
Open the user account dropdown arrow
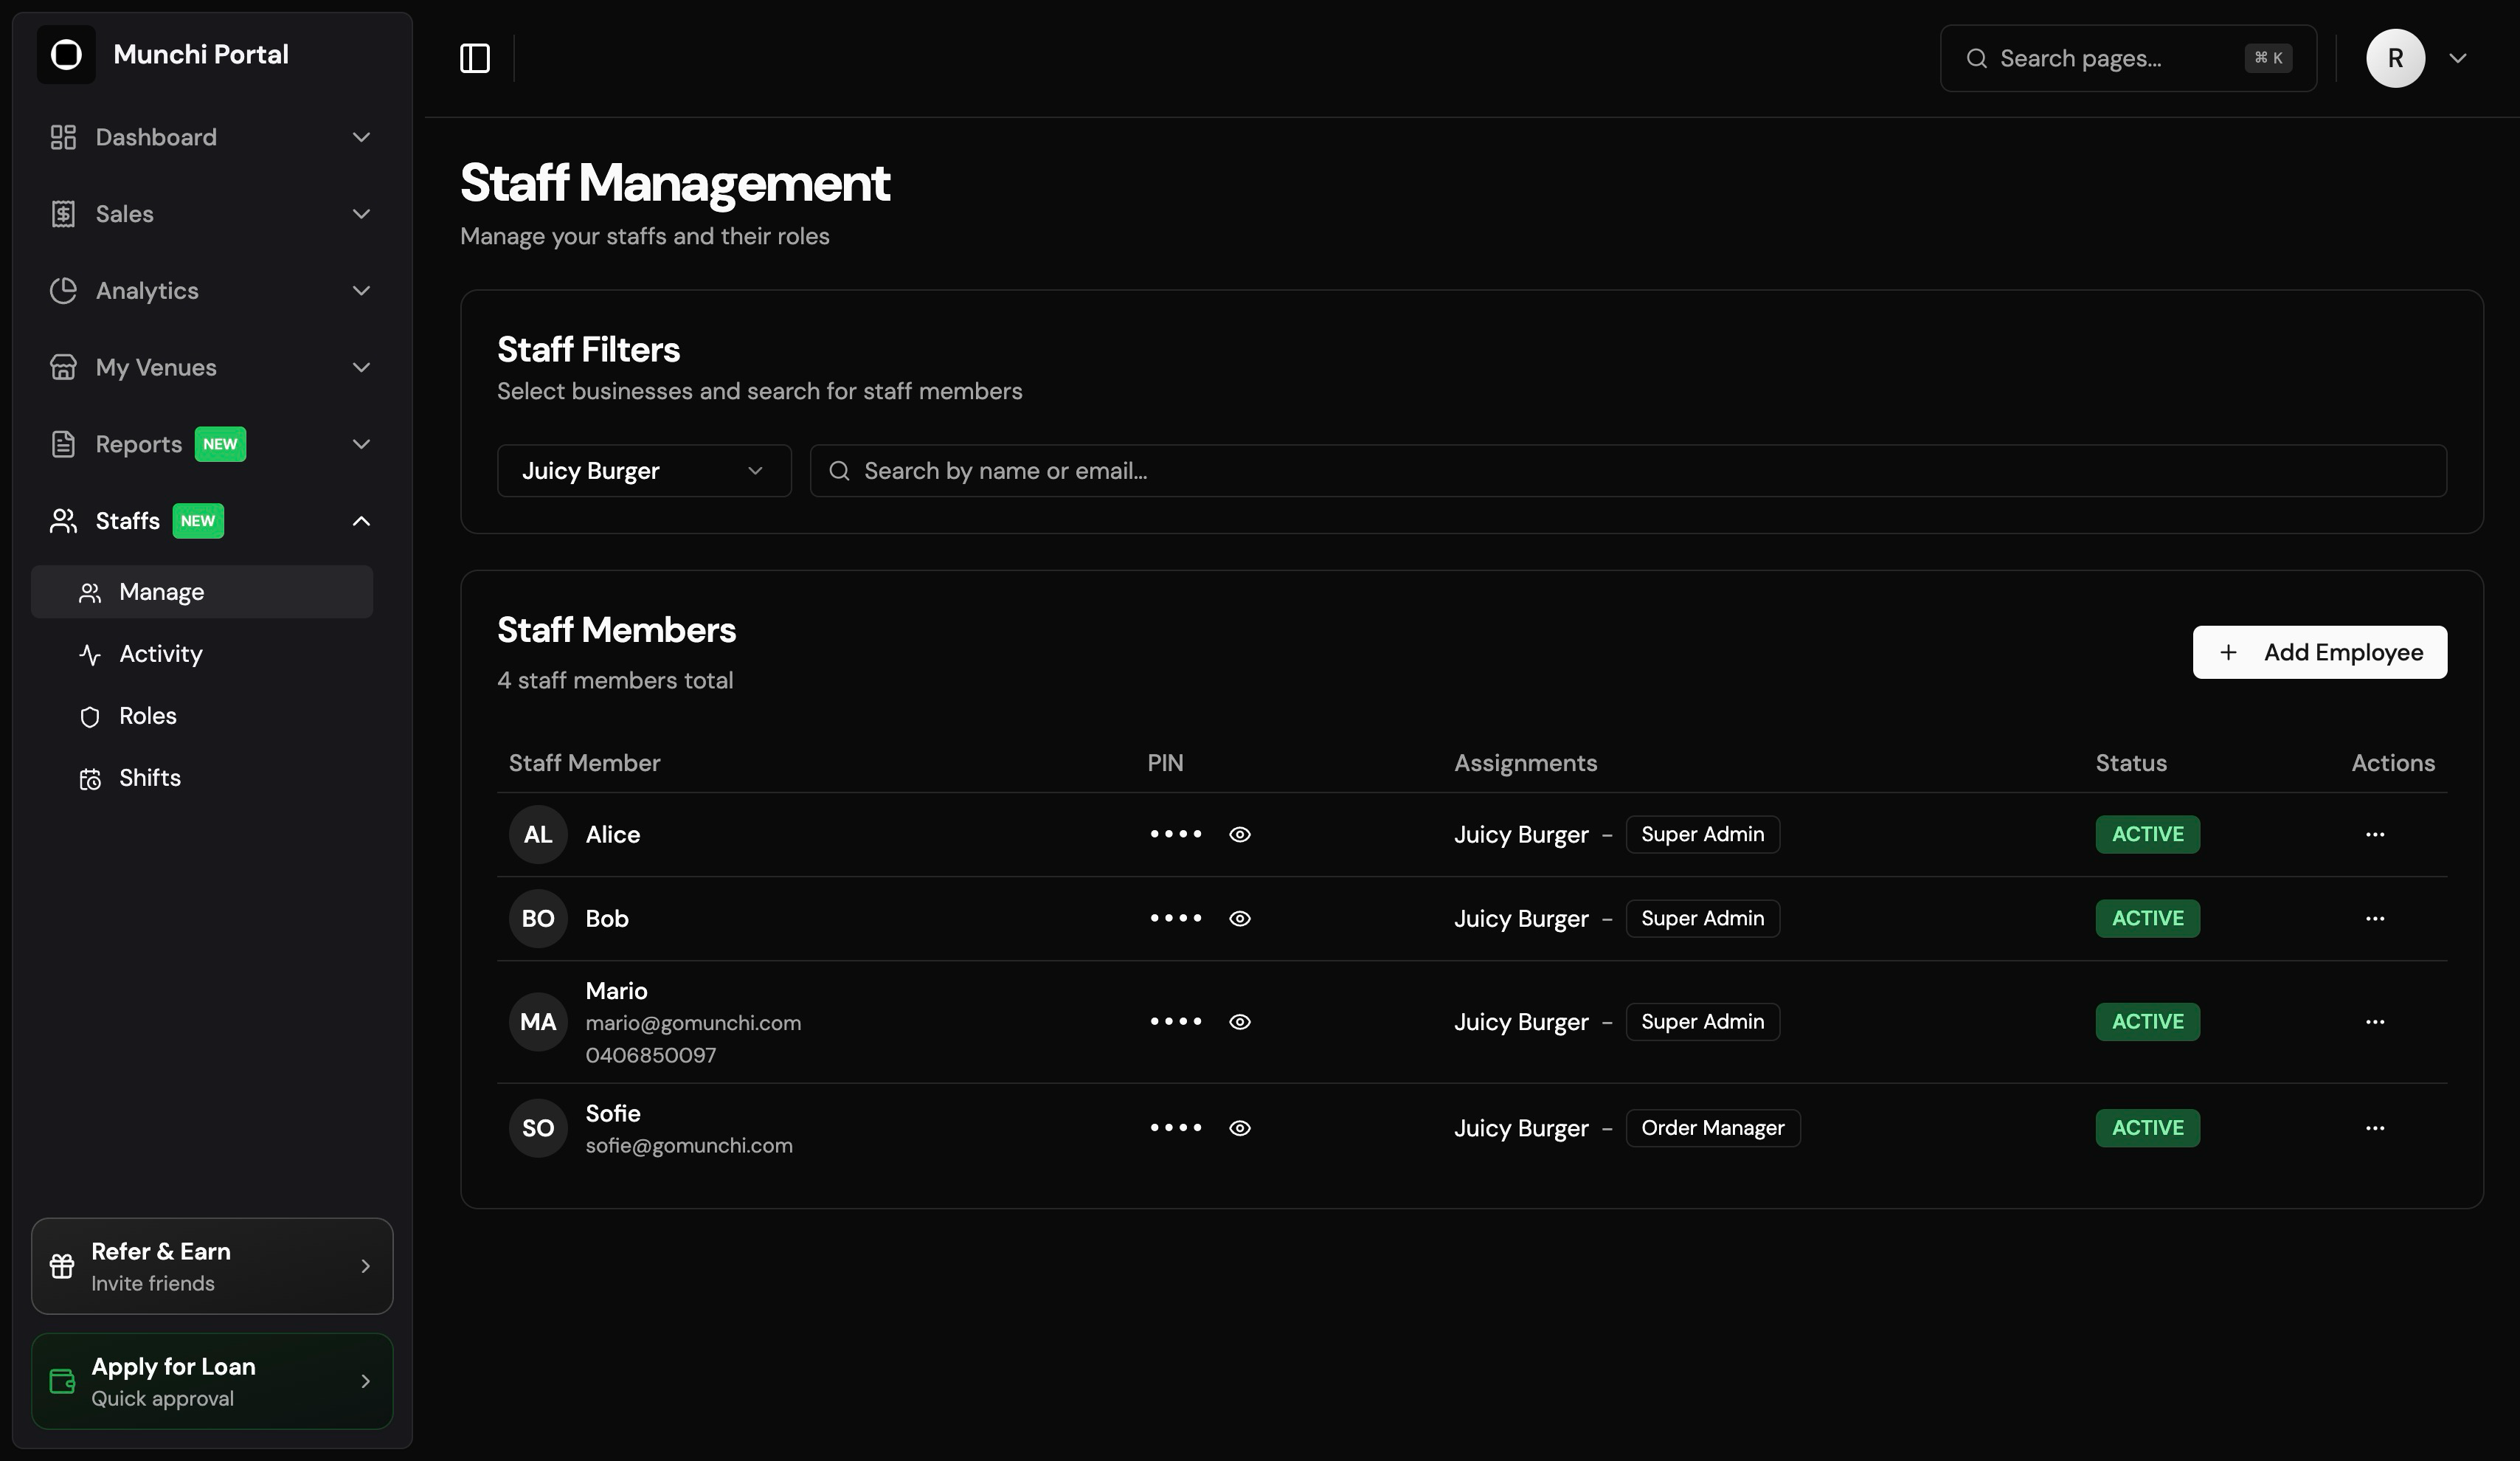pyautogui.click(x=2458, y=58)
